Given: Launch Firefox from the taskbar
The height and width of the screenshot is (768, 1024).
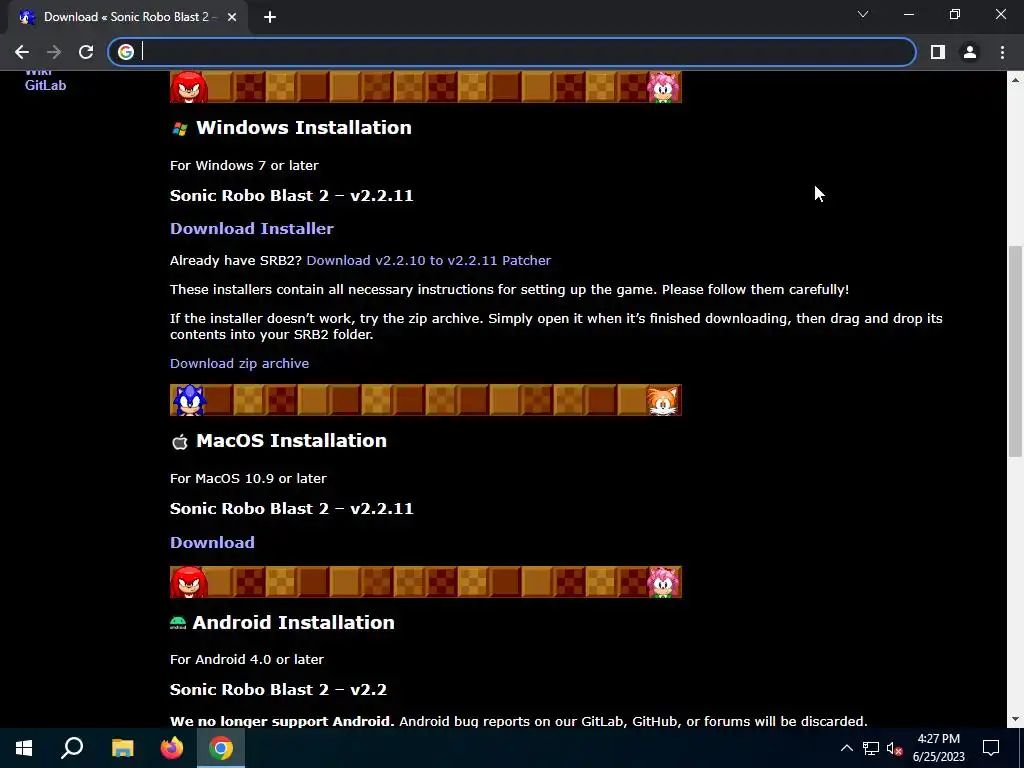Looking at the screenshot, I should click(x=172, y=748).
